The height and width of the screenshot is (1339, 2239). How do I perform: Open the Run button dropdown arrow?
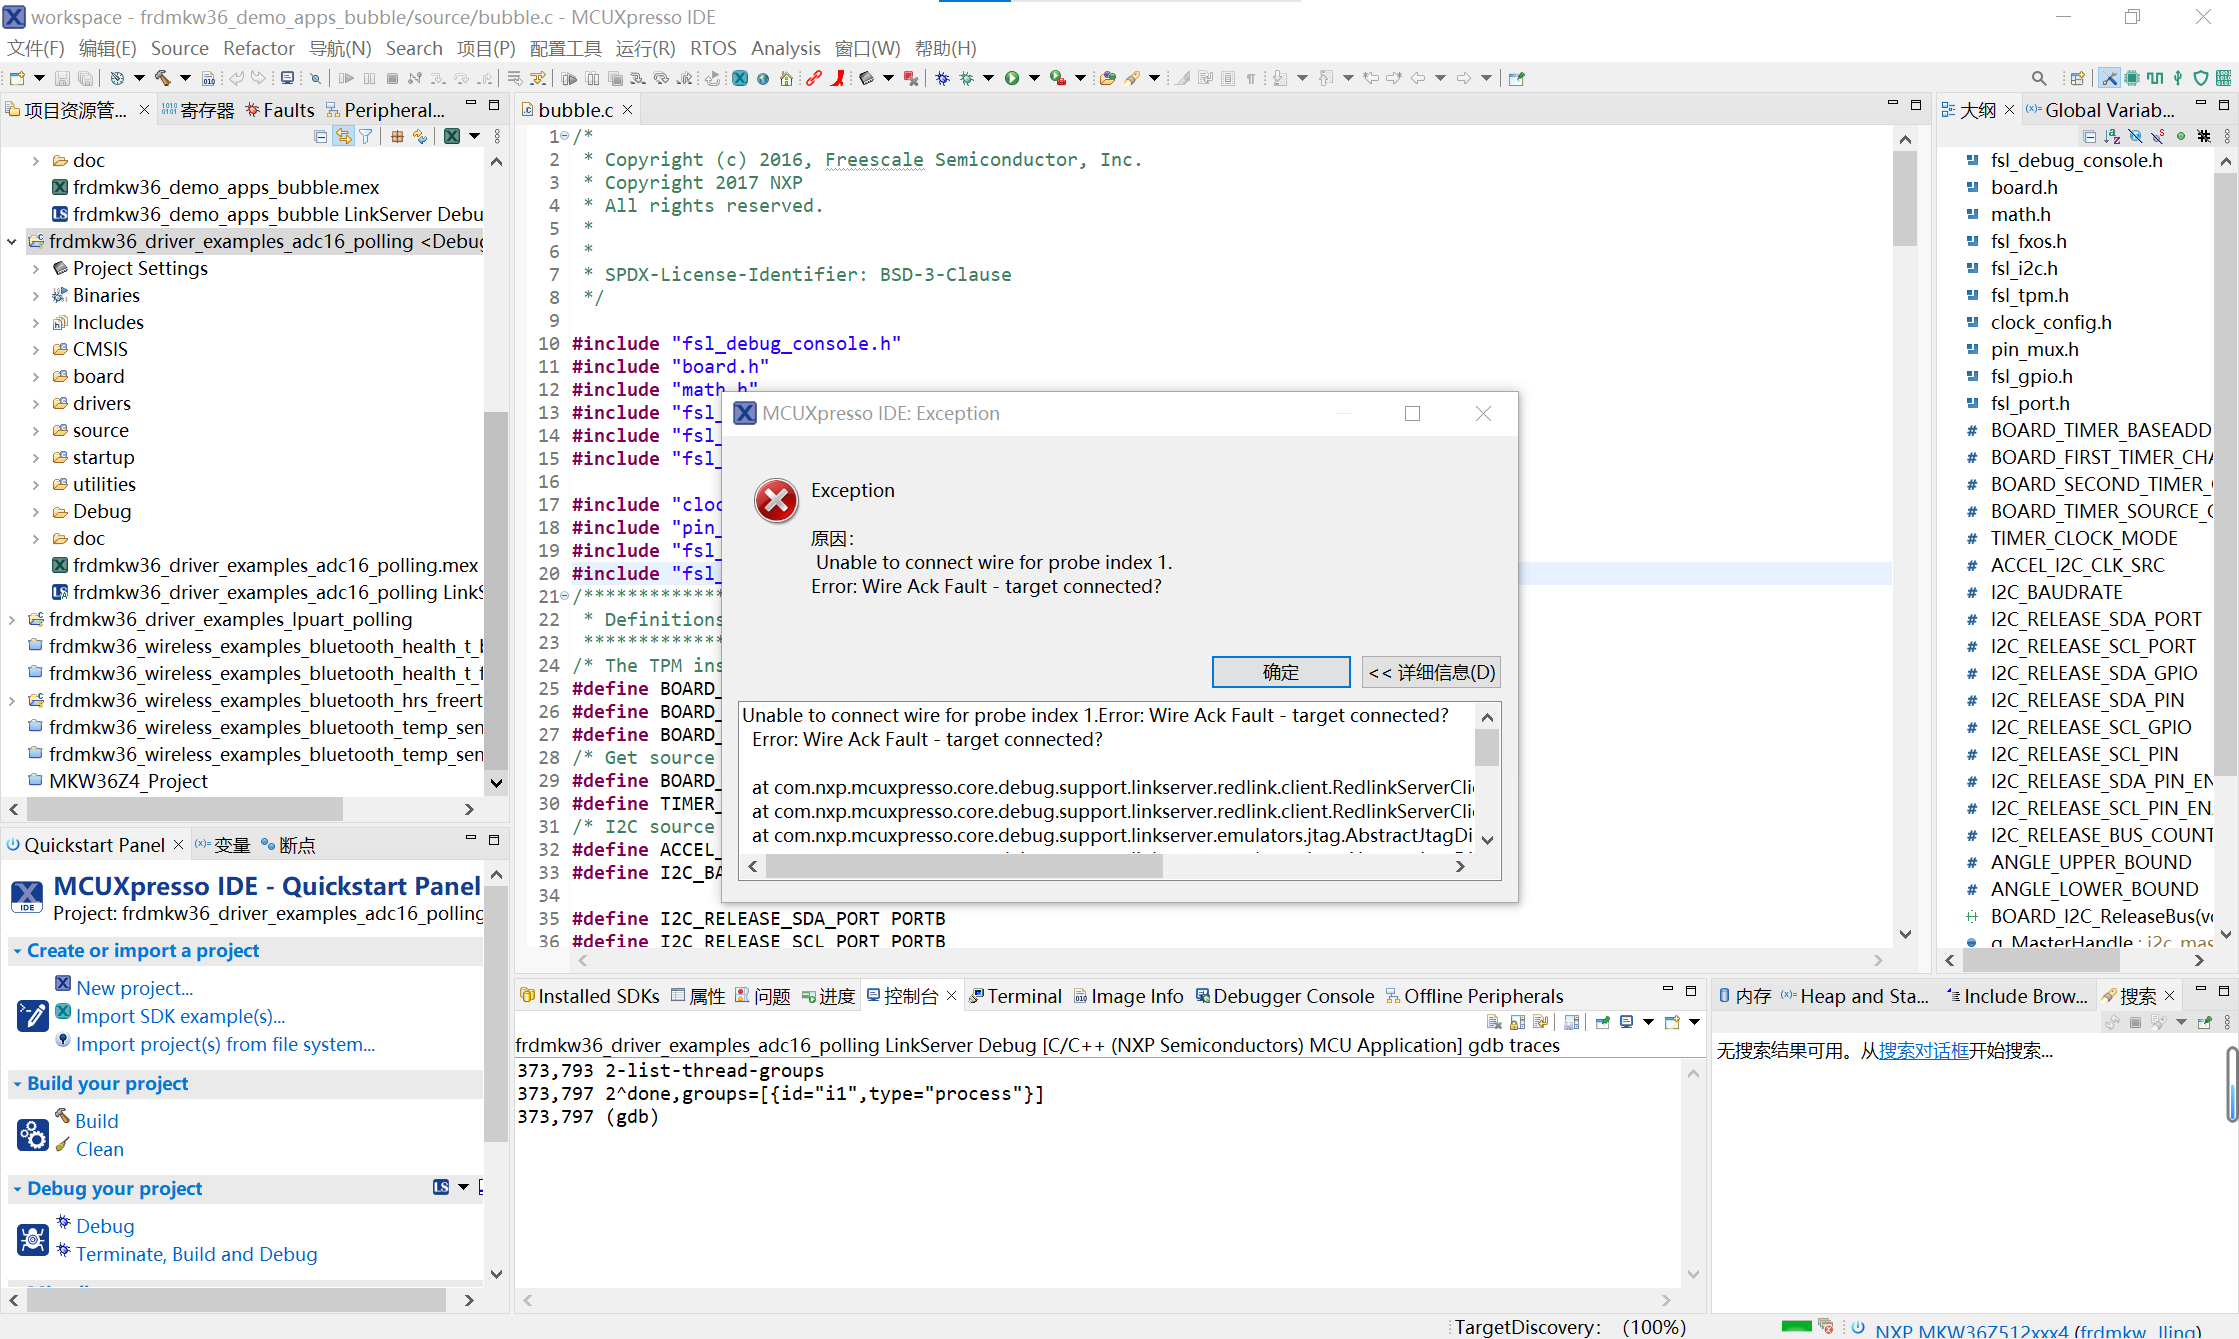pyautogui.click(x=1034, y=78)
